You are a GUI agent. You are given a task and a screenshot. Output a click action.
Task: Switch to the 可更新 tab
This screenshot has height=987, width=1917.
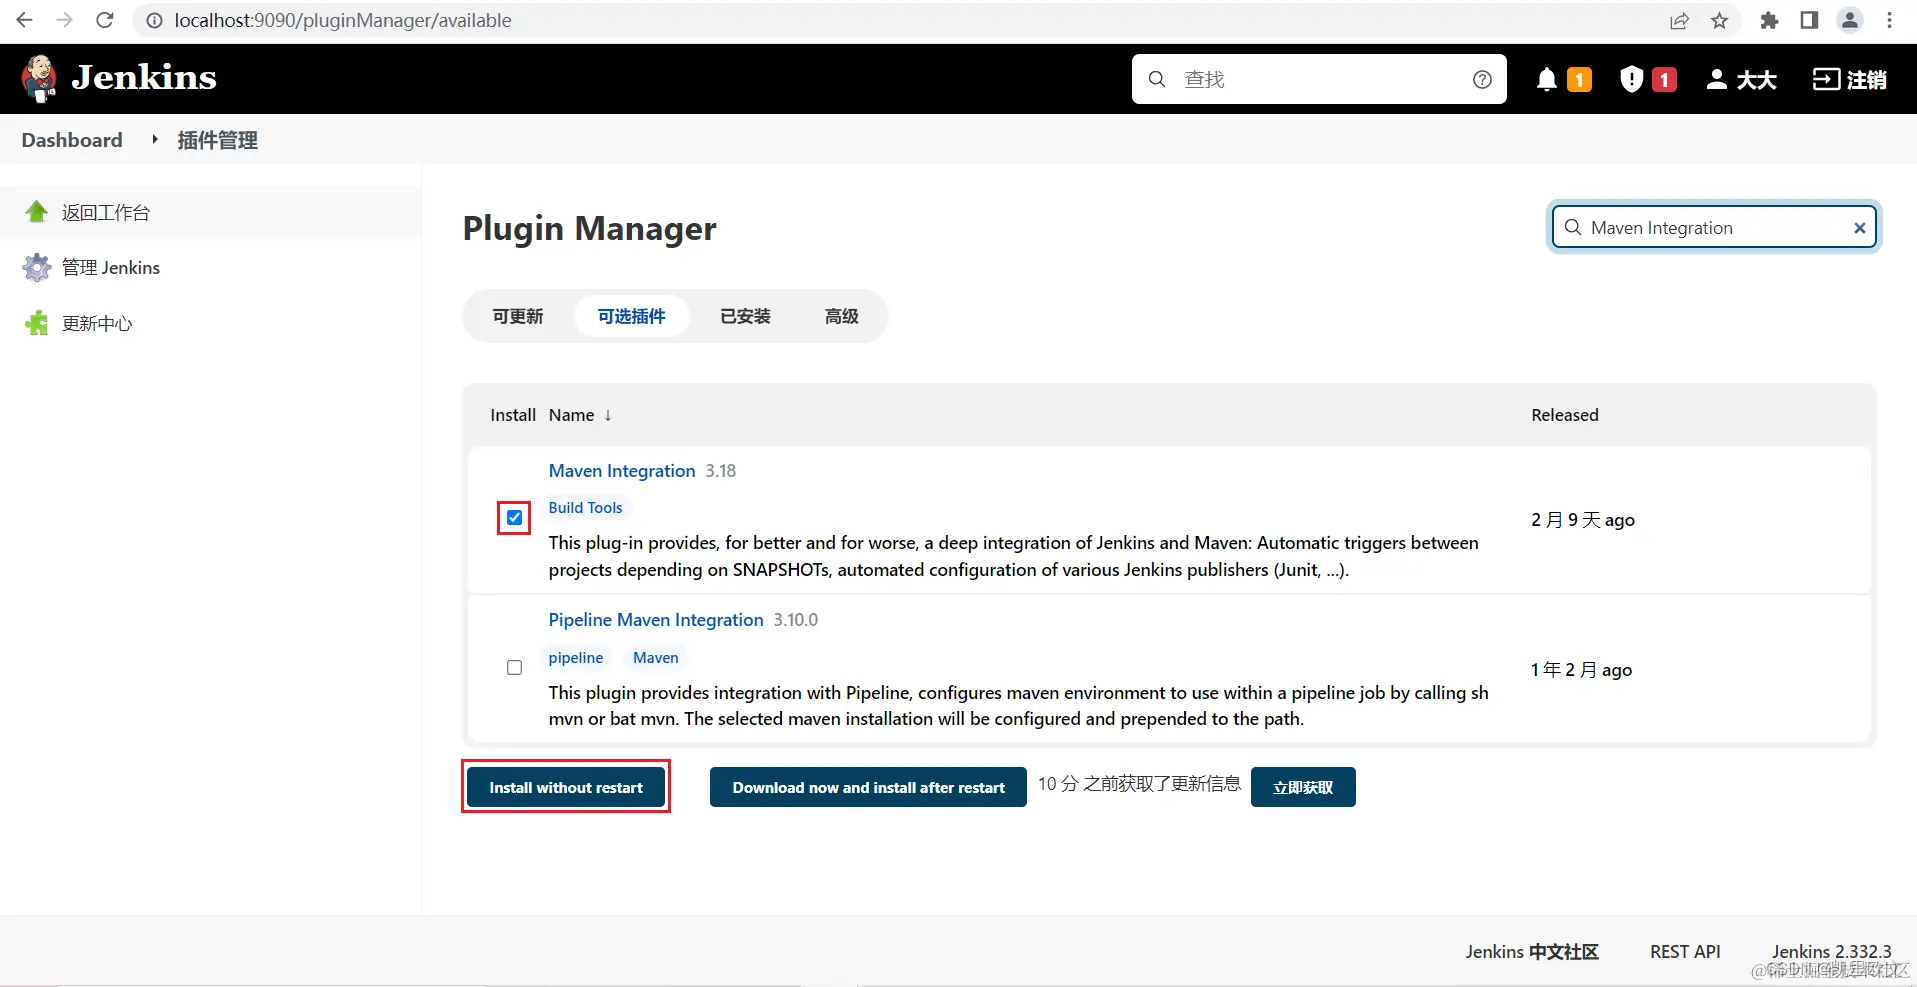pyautogui.click(x=518, y=316)
